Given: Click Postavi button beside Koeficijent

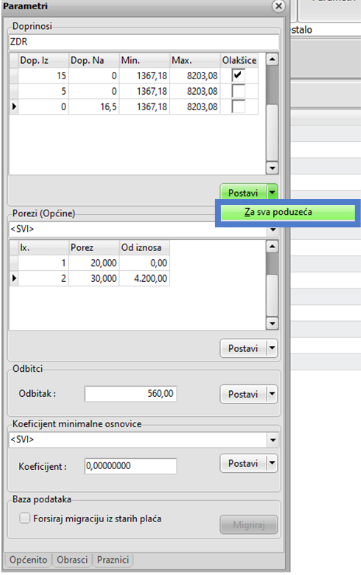Looking at the screenshot, I should pyautogui.click(x=243, y=464).
